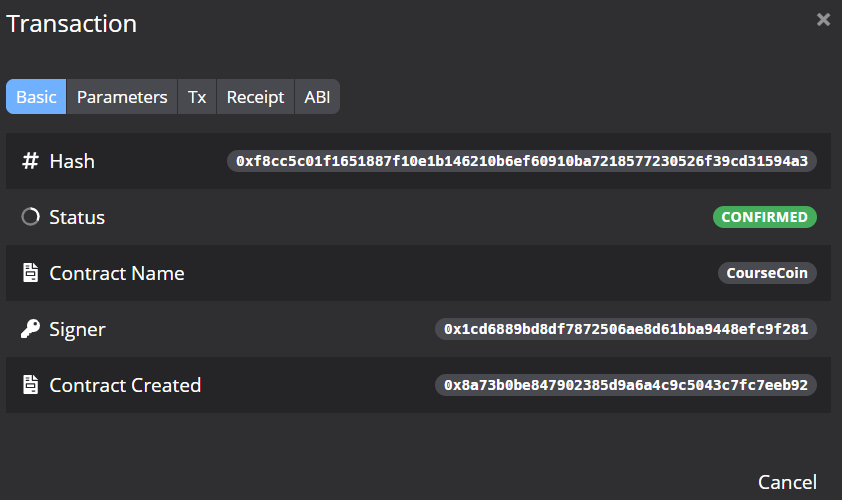Click the Signer row label
Viewport: 842px width, 500px height.
[x=77, y=329]
